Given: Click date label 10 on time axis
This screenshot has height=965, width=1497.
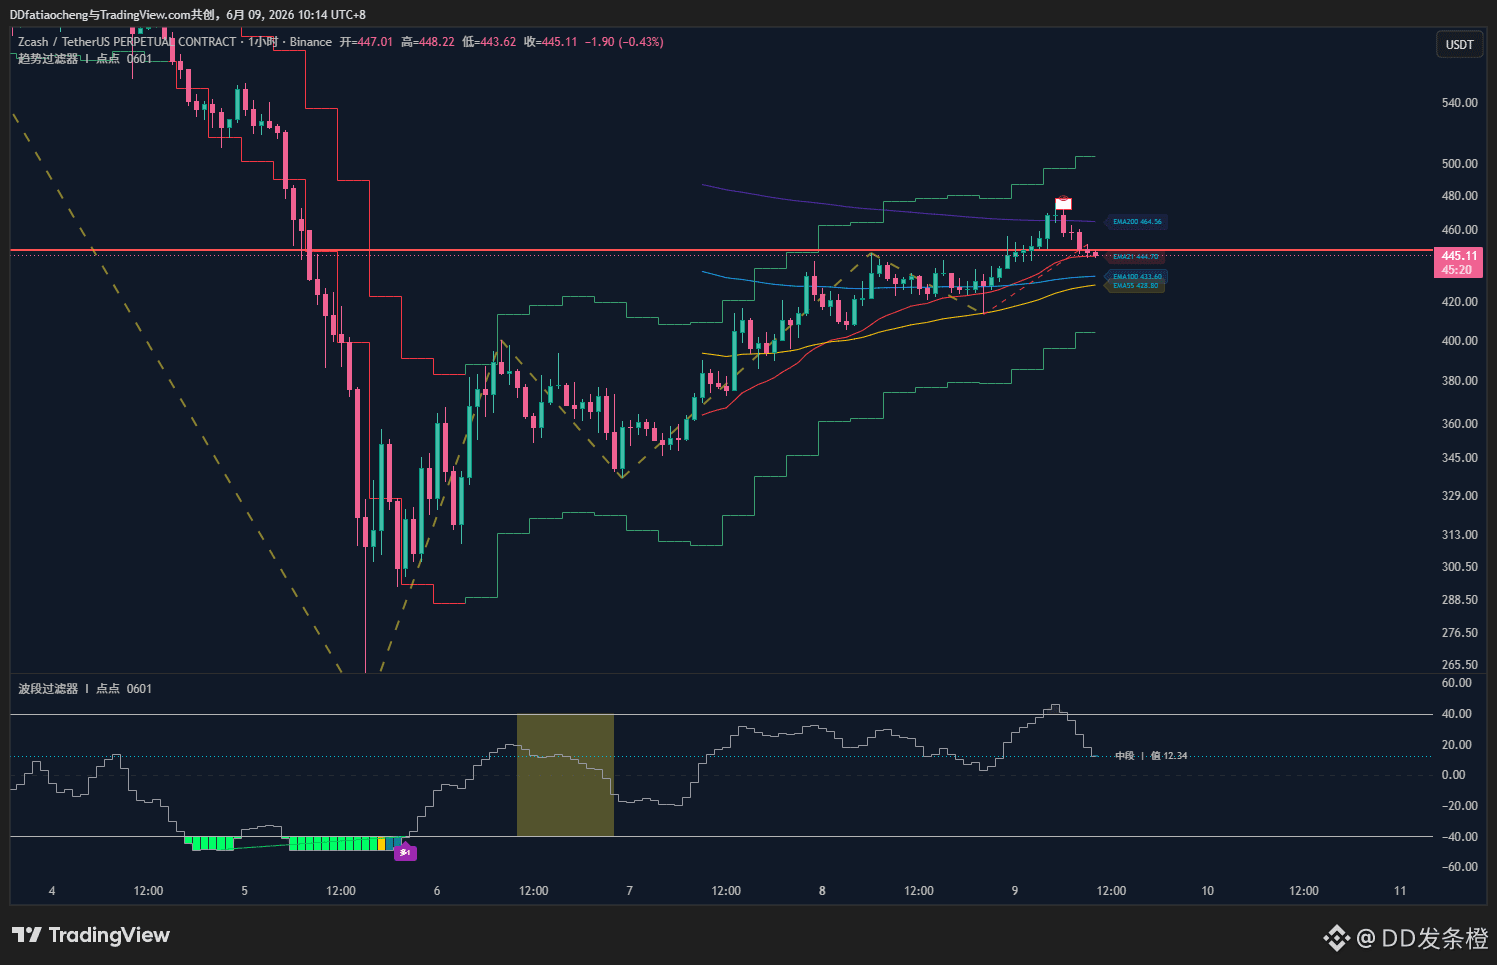Looking at the screenshot, I should pos(1208,891).
